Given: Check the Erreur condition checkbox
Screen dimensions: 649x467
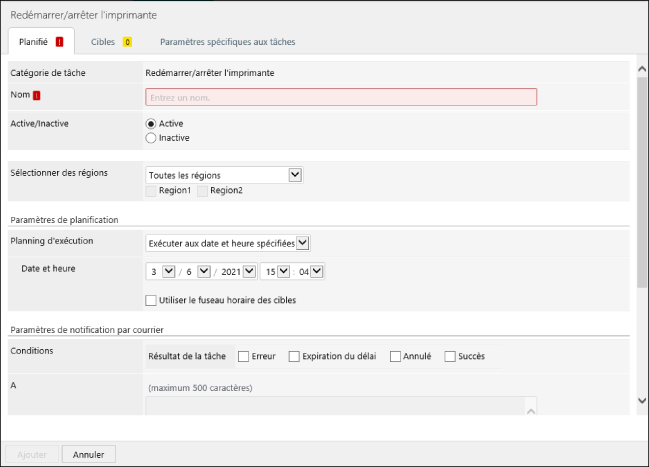Looking at the screenshot, I should (244, 356).
